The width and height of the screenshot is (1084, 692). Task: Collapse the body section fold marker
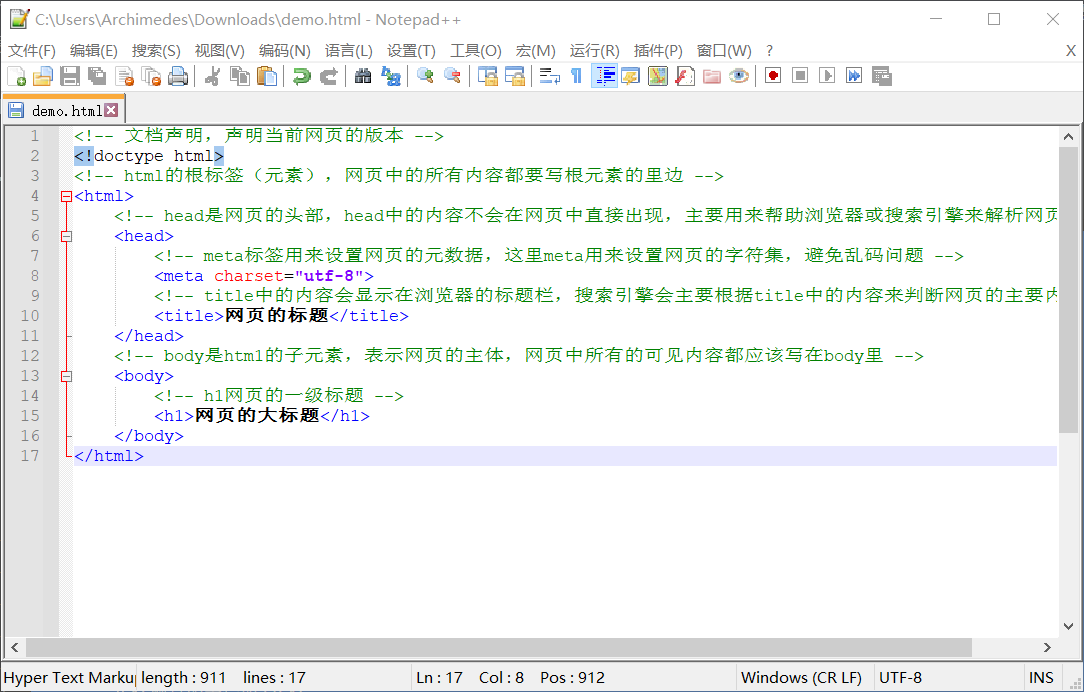click(x=66, y=375)
